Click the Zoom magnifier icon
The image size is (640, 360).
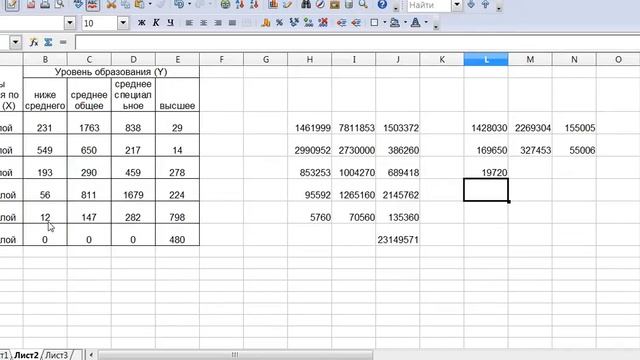363,4
